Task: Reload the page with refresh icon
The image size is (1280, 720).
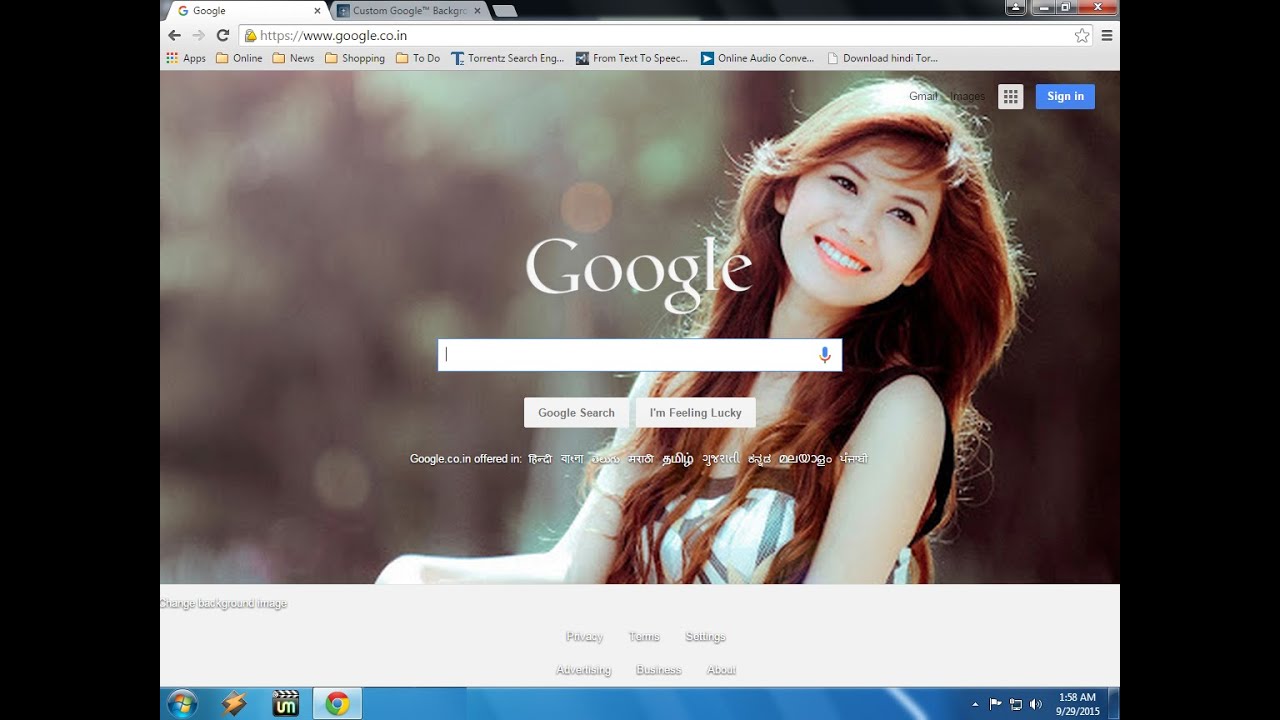Action: click(223, 35)
